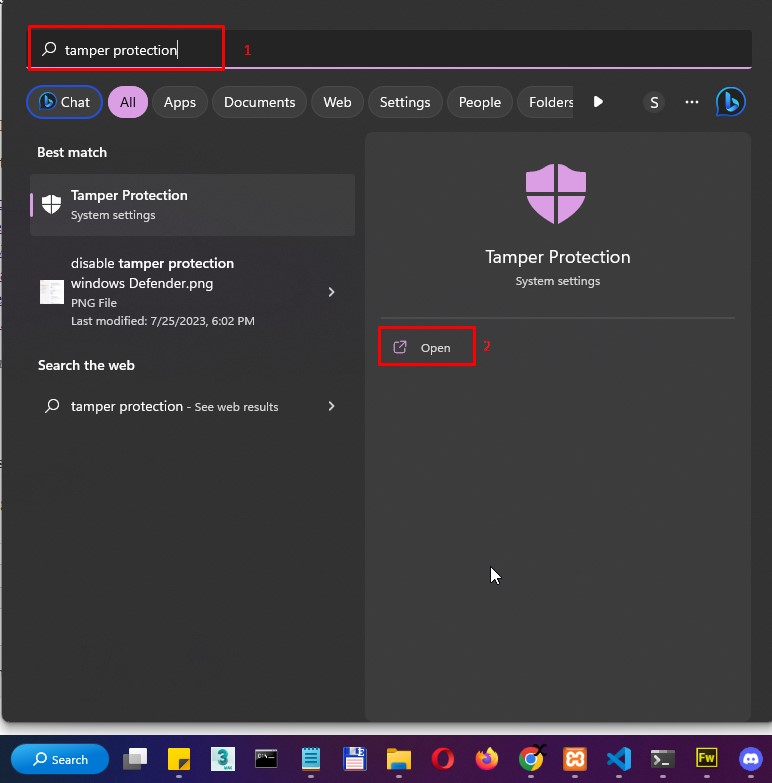Click the search text input box
Screen dimensions: 772x783
tap(389, 49)
